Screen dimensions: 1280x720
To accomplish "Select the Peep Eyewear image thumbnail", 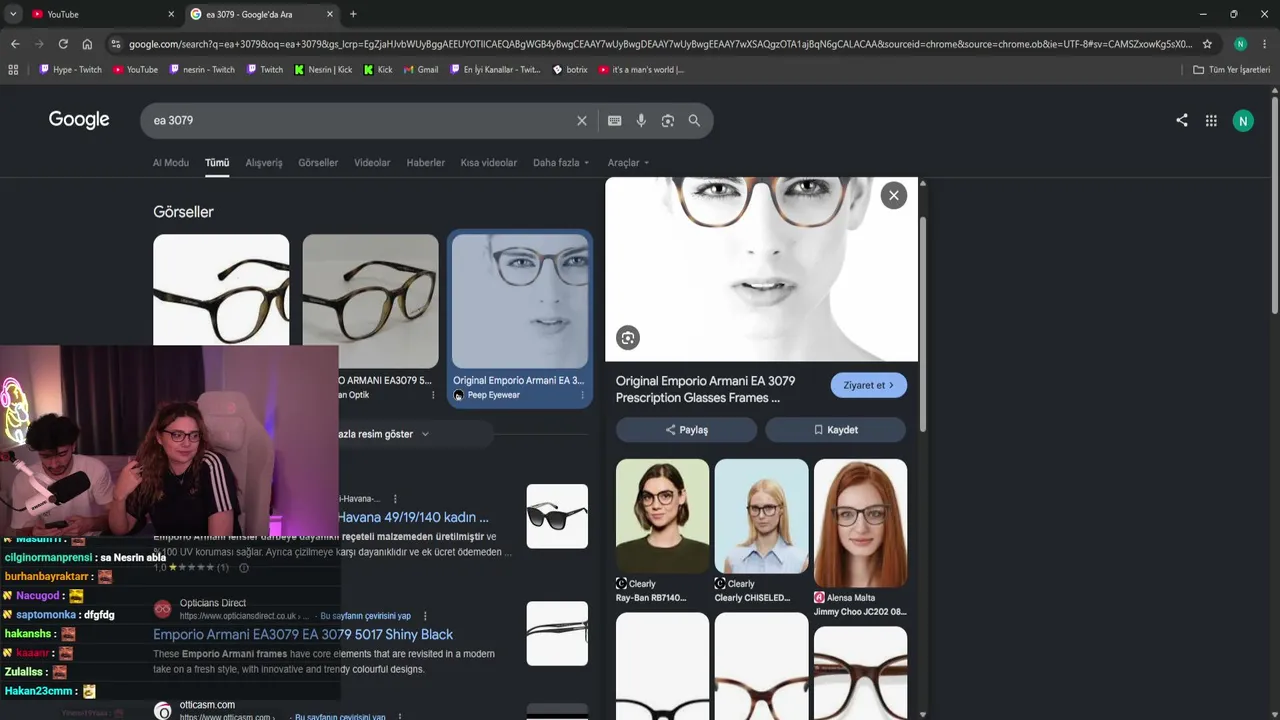I will click(x=520, y=301).
